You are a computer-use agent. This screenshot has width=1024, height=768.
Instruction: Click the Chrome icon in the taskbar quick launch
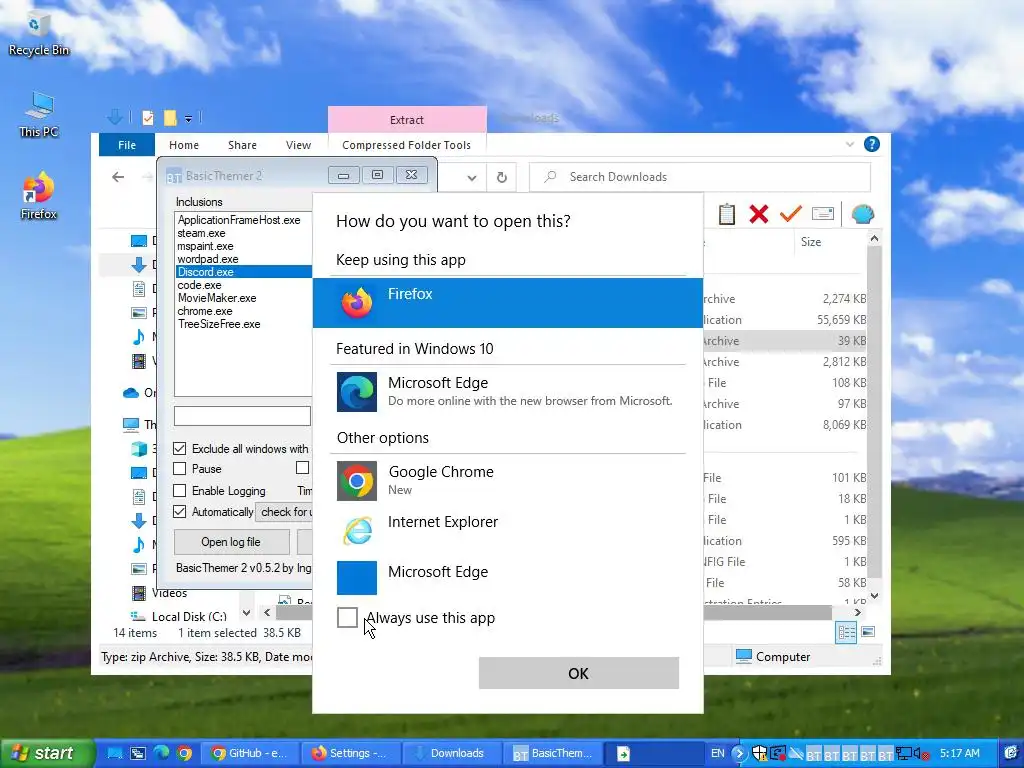[184, 753]
